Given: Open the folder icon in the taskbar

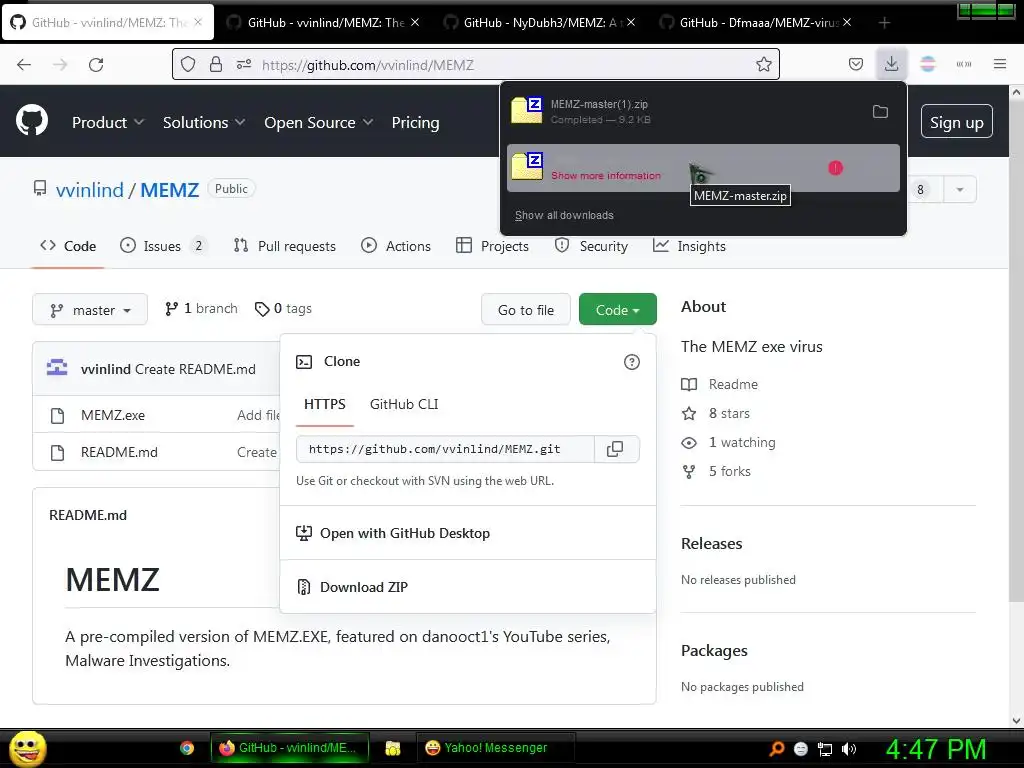Looking at the screenshot, I should coord(392,748).
